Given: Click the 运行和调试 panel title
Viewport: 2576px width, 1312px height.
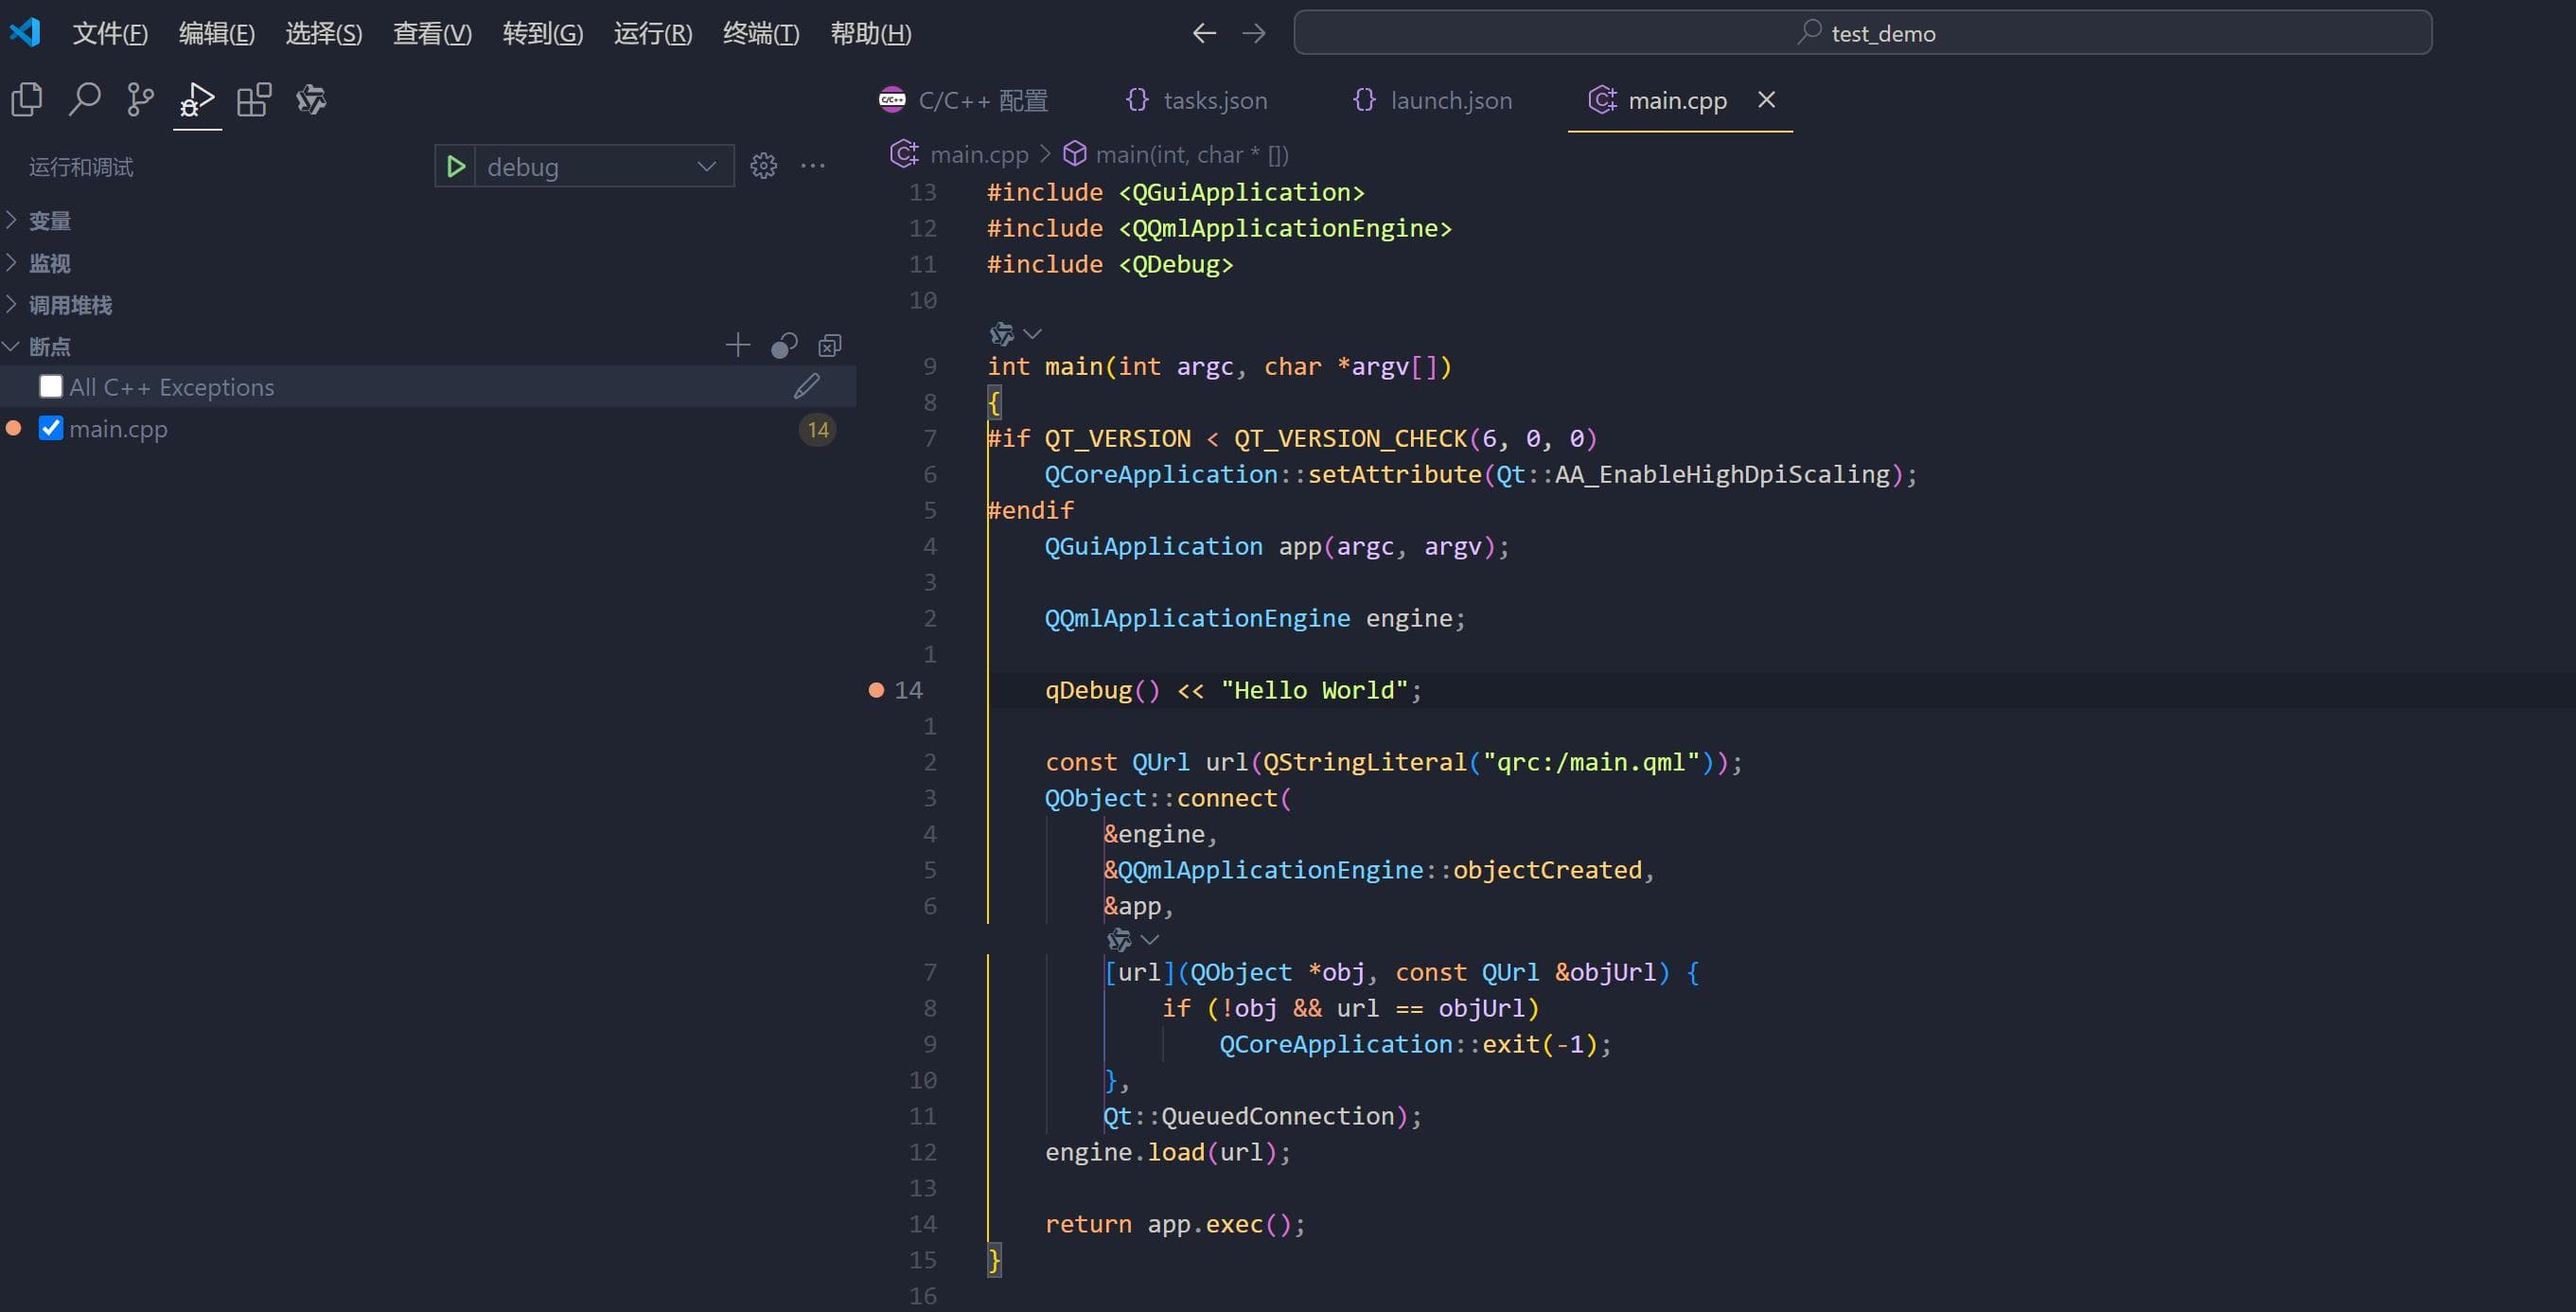Looking at the screenshot, I should pos(81,167).
